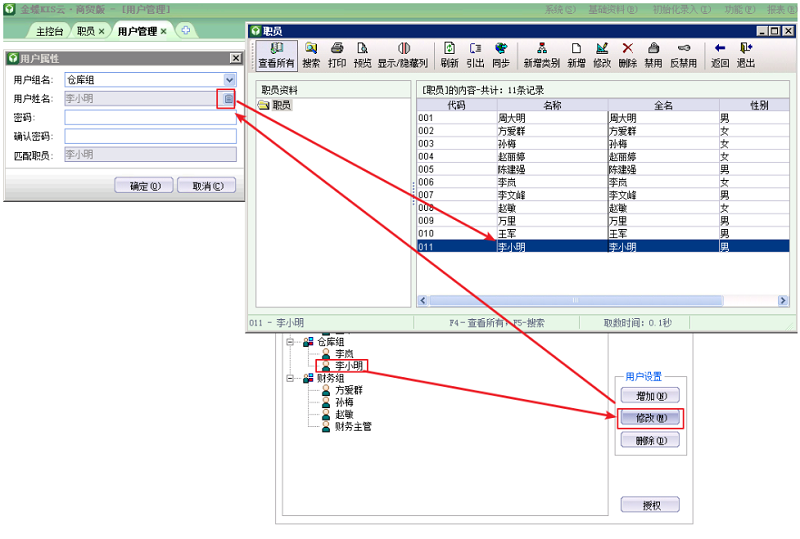Collapse the 财务组 tree node

click(291, 378)
